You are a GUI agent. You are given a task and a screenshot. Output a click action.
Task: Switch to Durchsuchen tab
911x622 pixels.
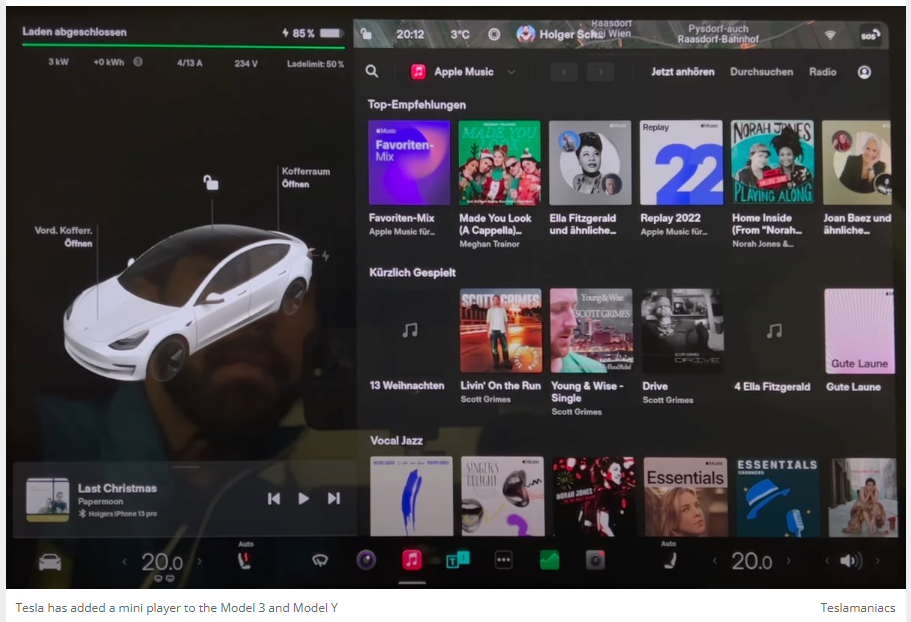click(761, 72)
